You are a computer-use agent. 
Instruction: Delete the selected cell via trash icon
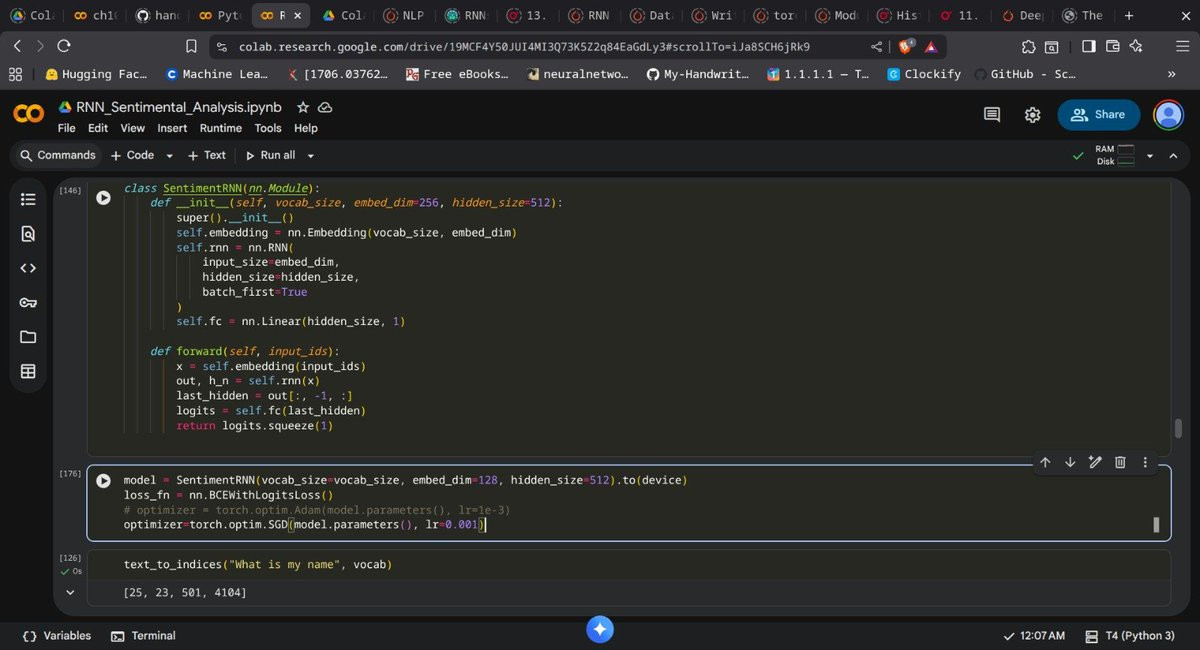coord(1120,462)
